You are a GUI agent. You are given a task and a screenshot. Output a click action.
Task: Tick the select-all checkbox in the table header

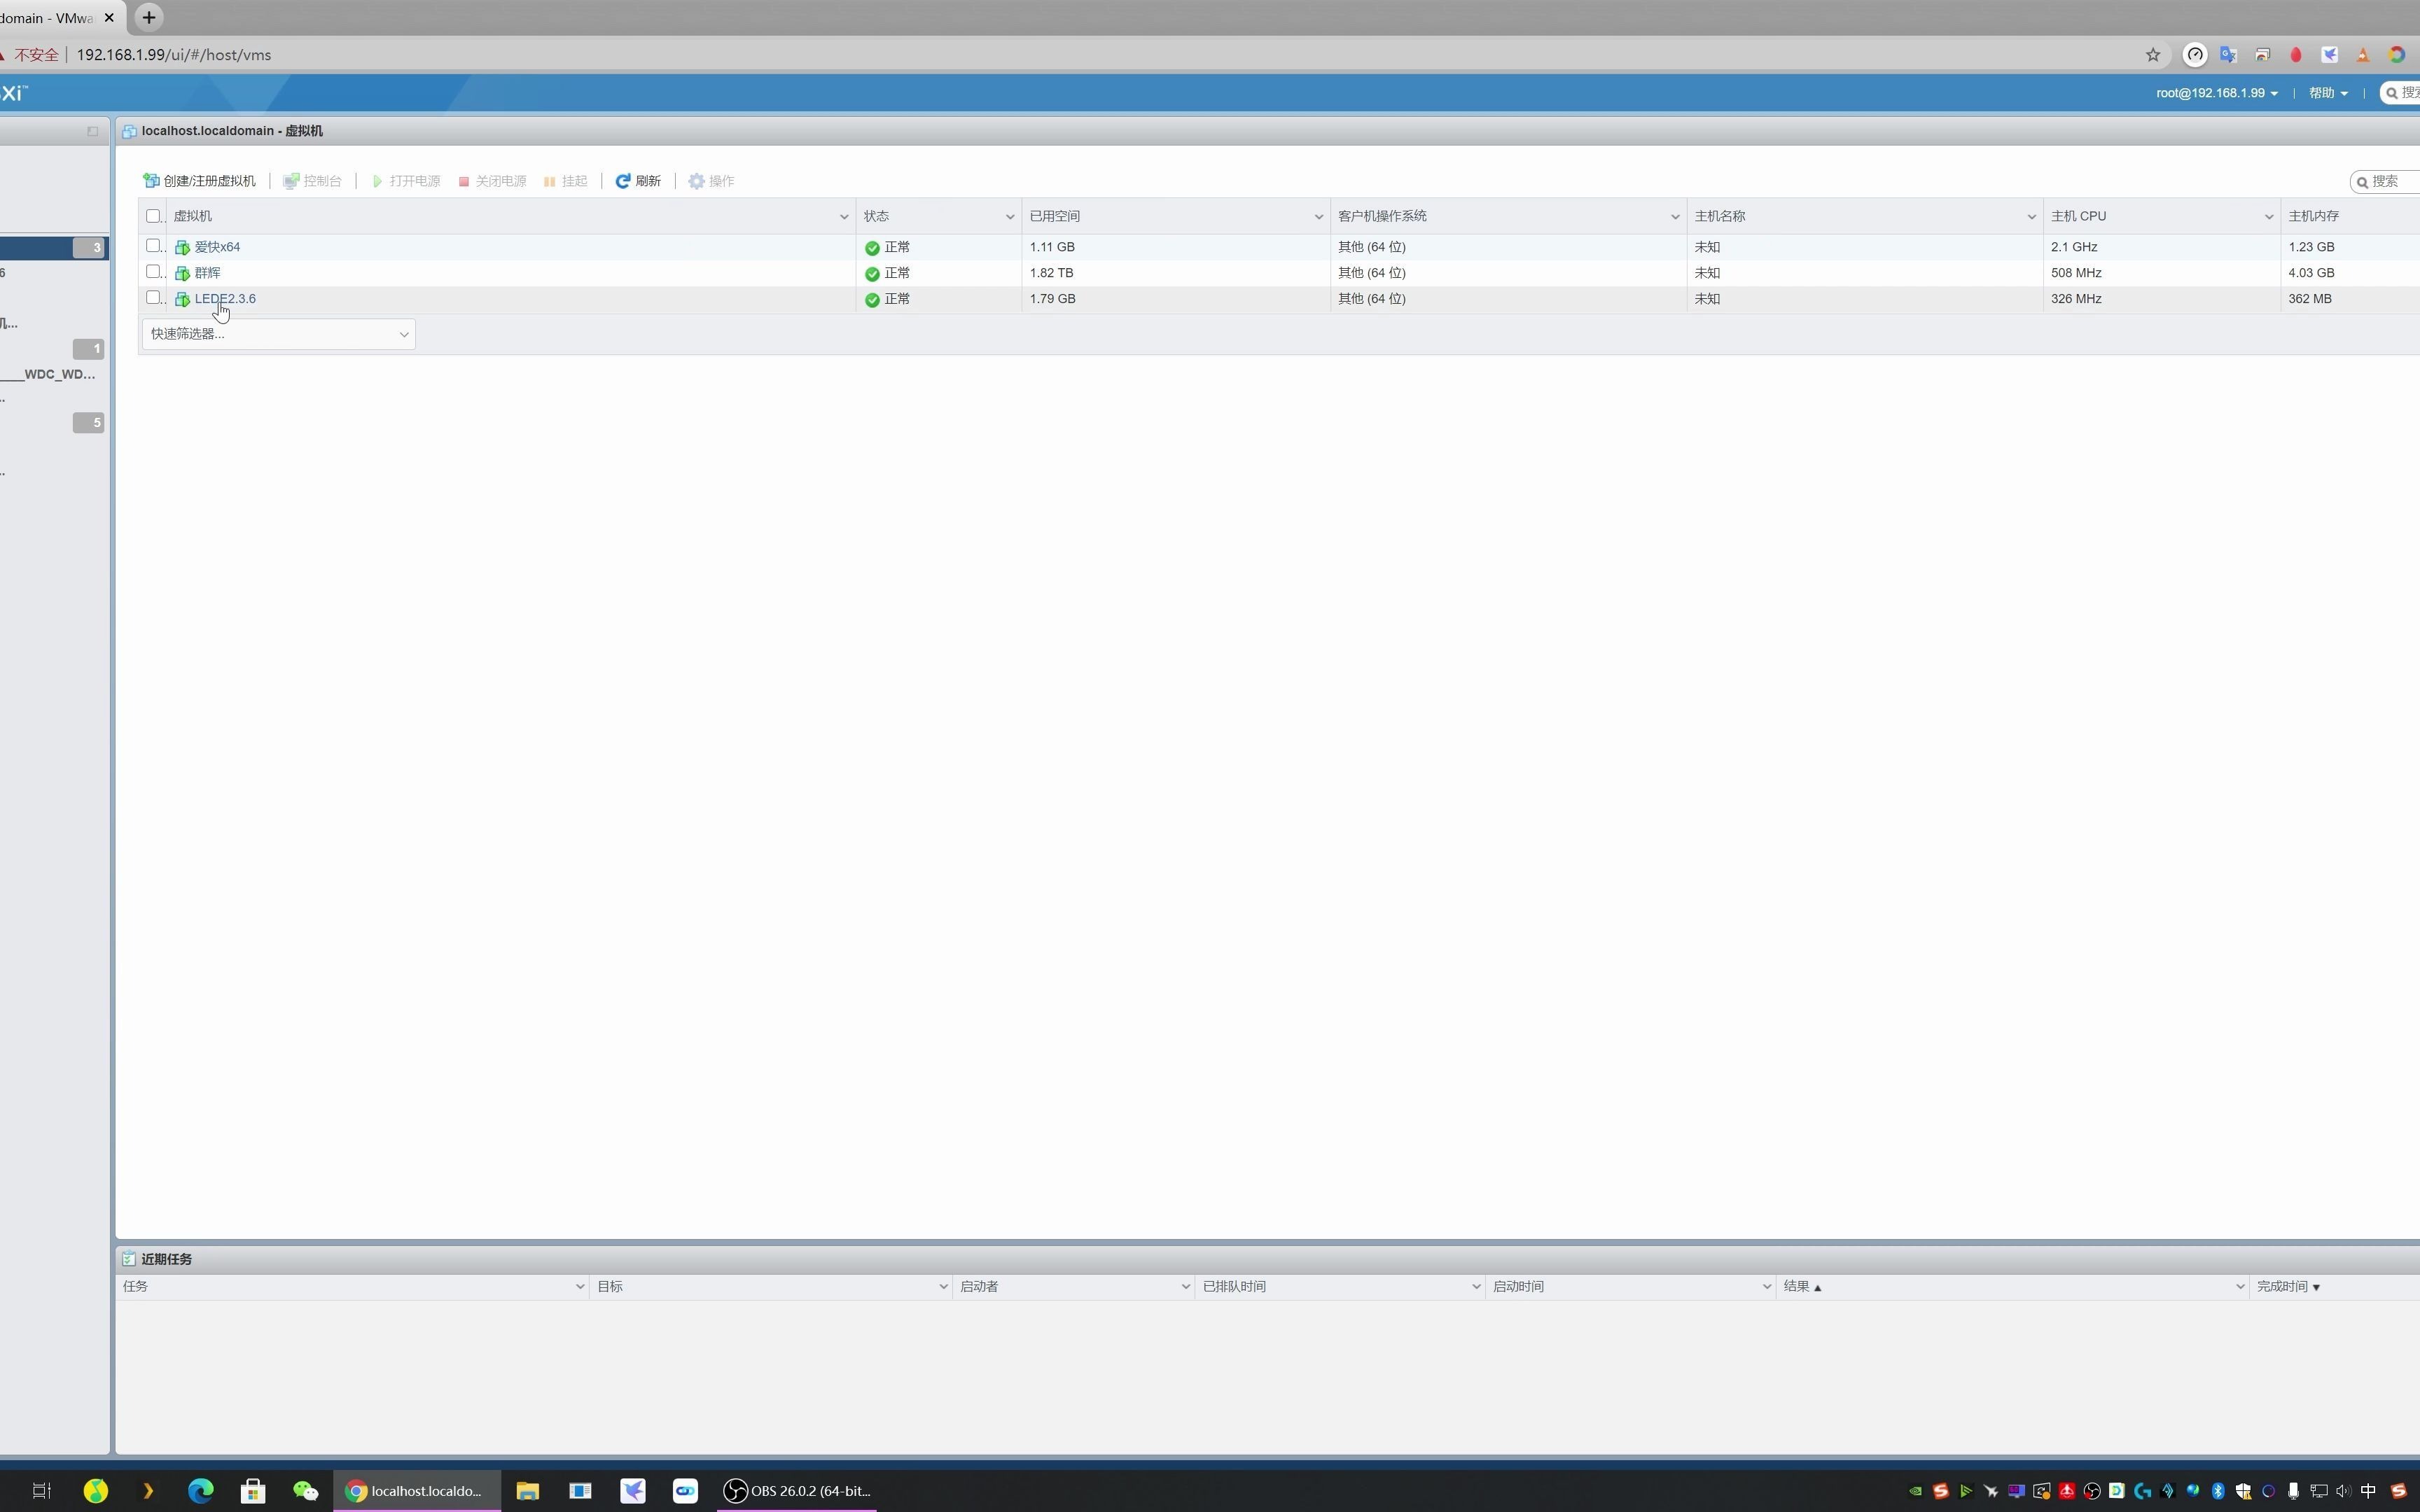point(153,216)
